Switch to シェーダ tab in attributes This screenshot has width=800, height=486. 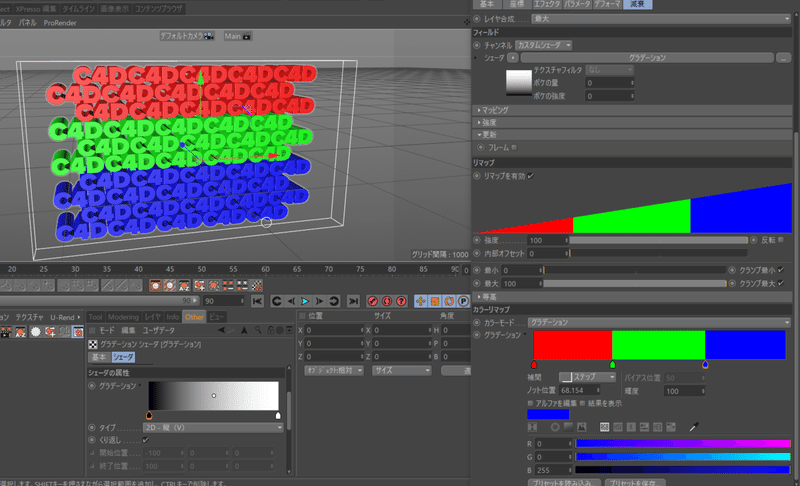pyautogui.click(x=123, y=357)
